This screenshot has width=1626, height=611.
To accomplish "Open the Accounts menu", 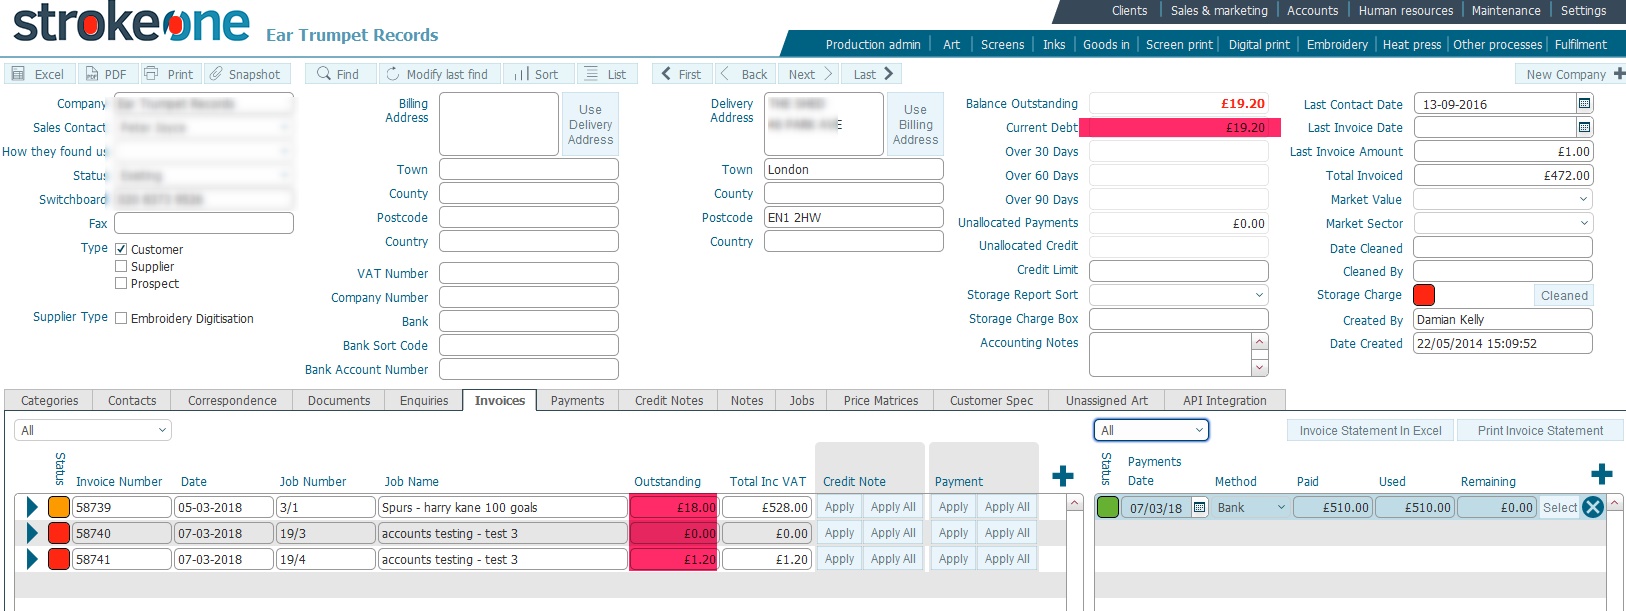I will [x=1312, y=11].
